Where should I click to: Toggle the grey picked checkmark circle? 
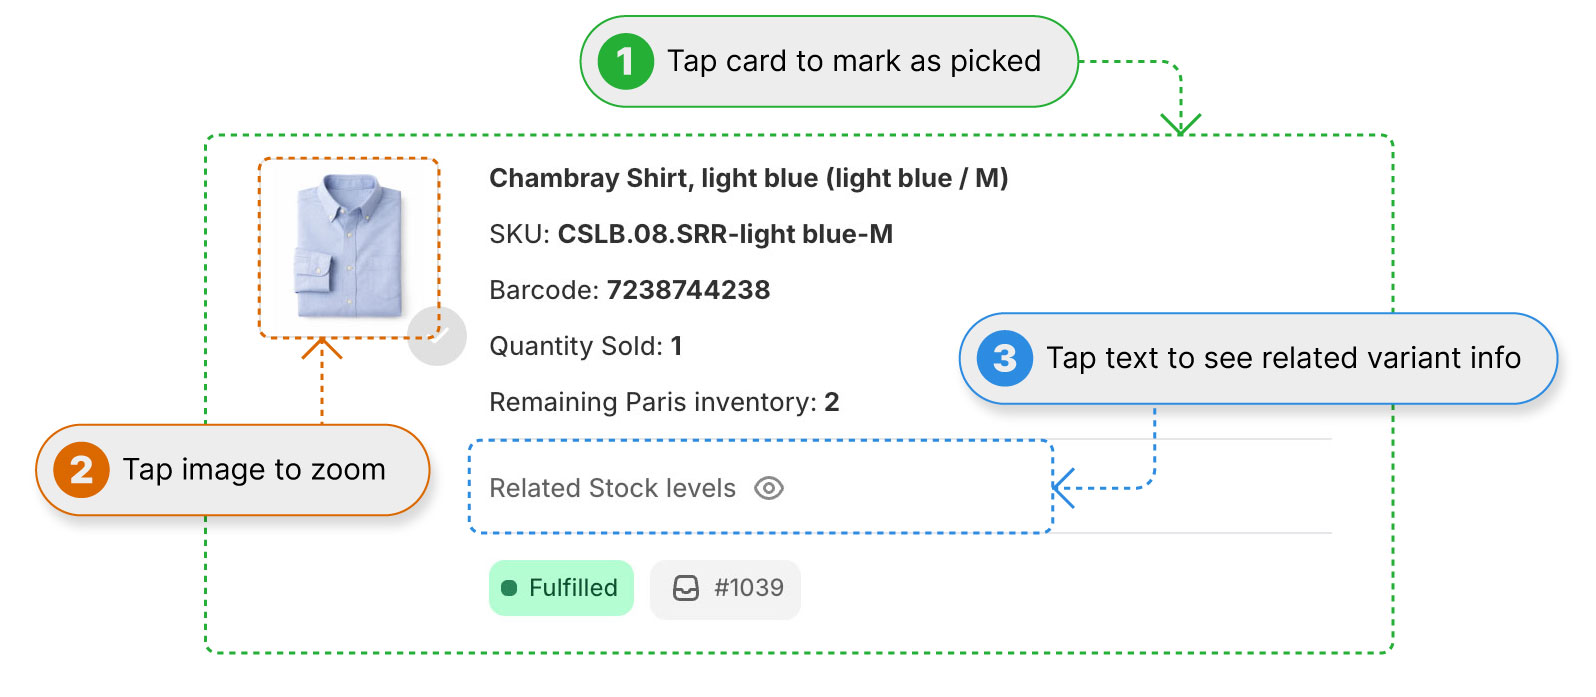tap(437, 336)
